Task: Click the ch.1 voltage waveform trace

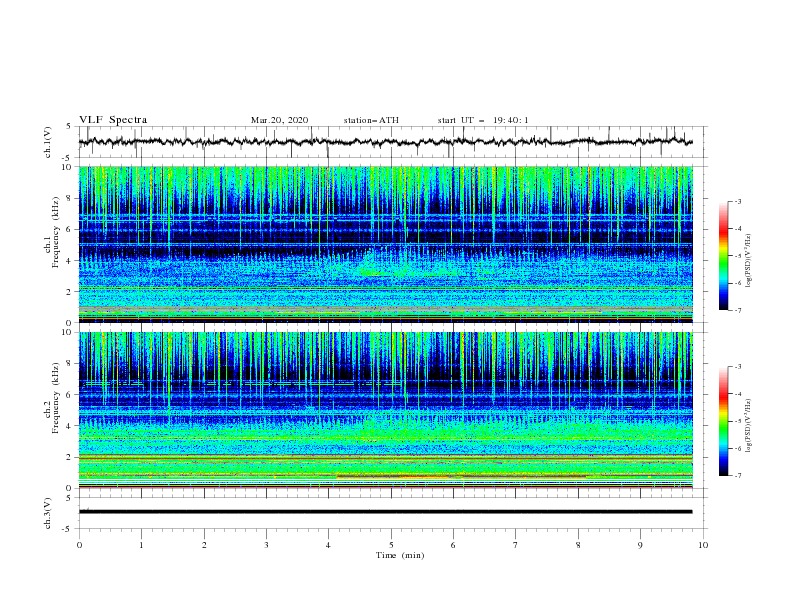Action: 385,142
